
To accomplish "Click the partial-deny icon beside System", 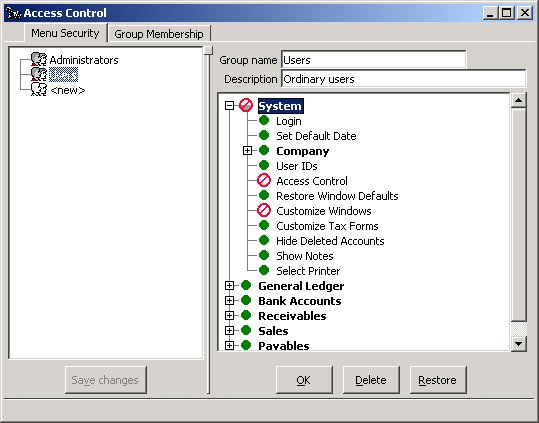I will point(246,105).
